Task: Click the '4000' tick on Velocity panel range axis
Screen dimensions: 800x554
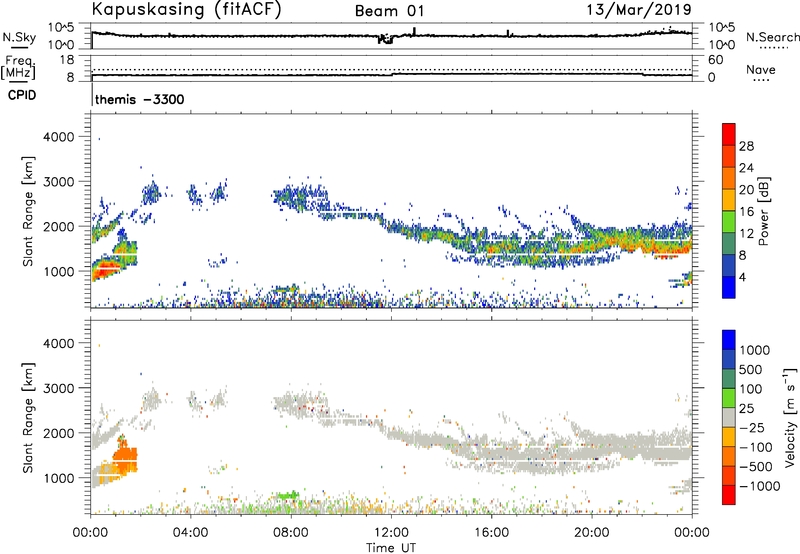Action: [x=59, y=343]
